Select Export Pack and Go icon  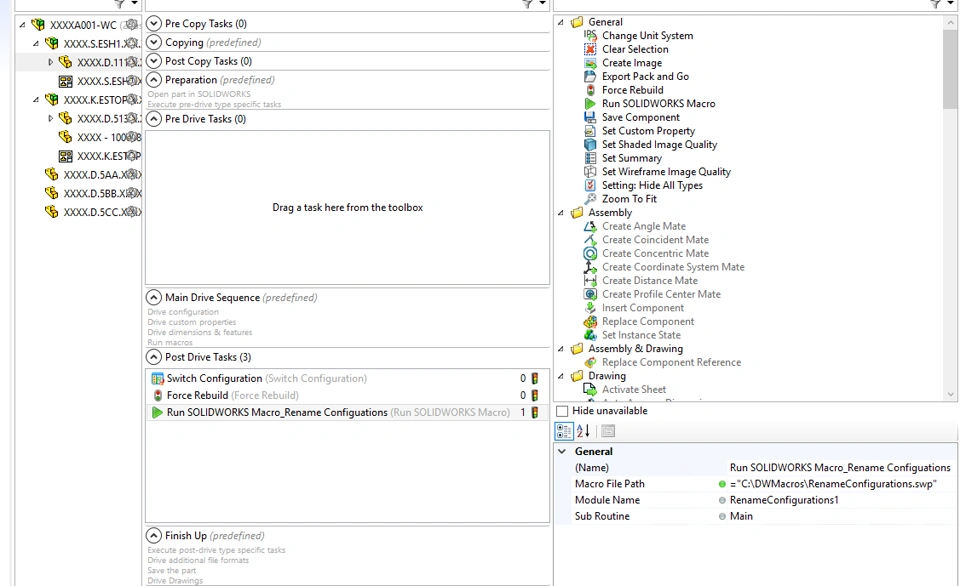click(590, 77)
